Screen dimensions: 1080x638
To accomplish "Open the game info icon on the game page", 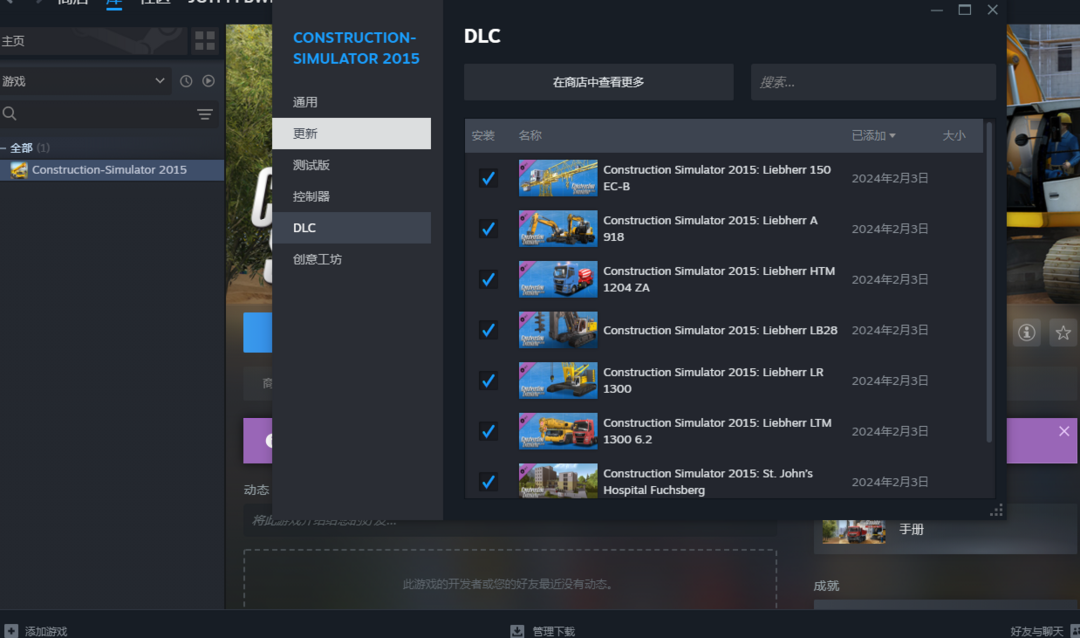I will coord(1027,333).
